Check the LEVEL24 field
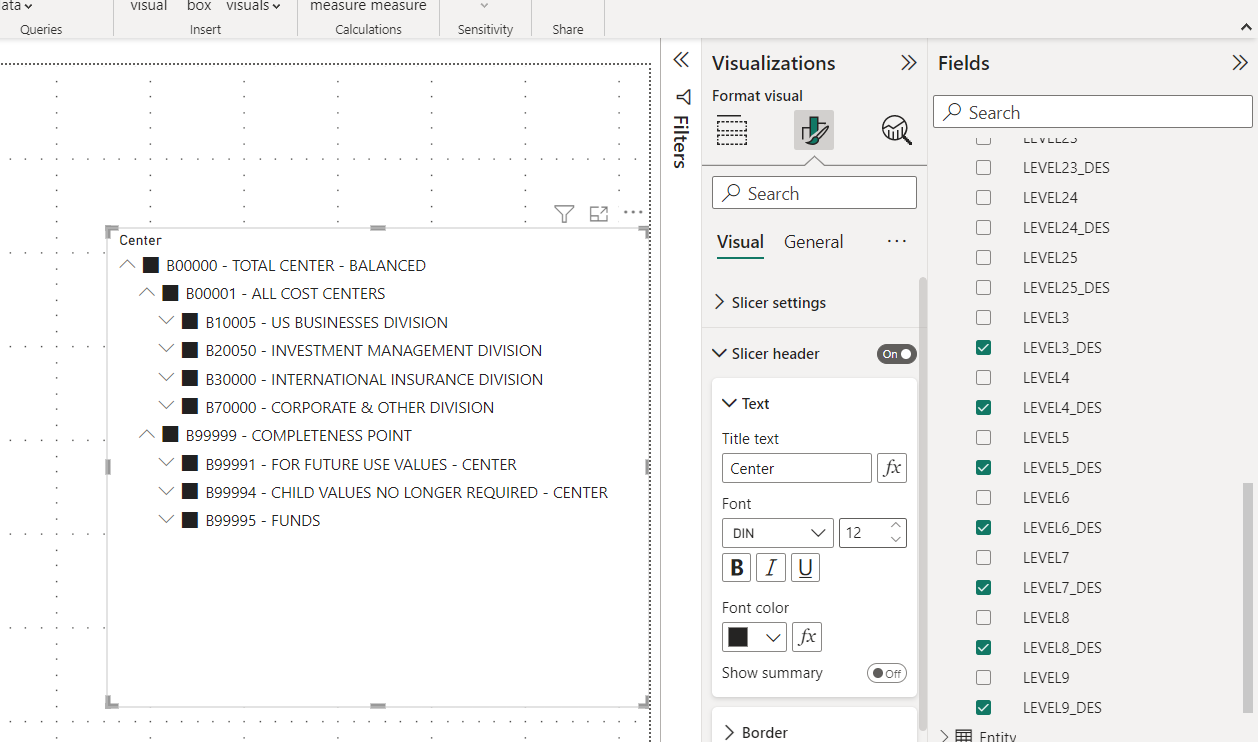 point(983,197)
